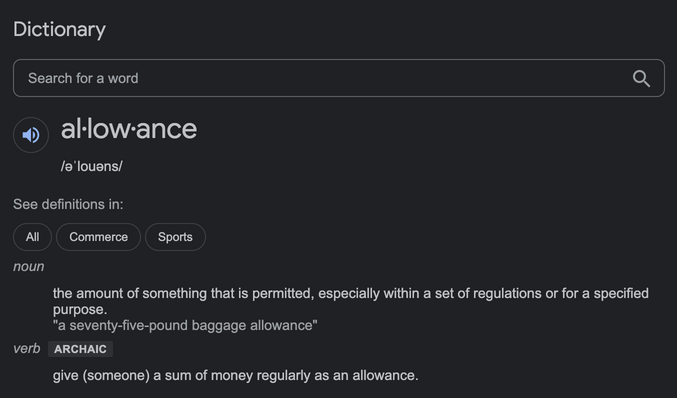677x398 pixels.
Task: Click the verb part-of-speech label
Action: (x=27, y=348)
